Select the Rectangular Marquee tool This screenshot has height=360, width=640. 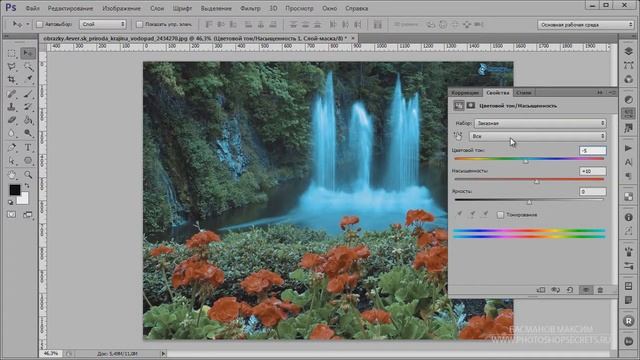tap(12, 53)
